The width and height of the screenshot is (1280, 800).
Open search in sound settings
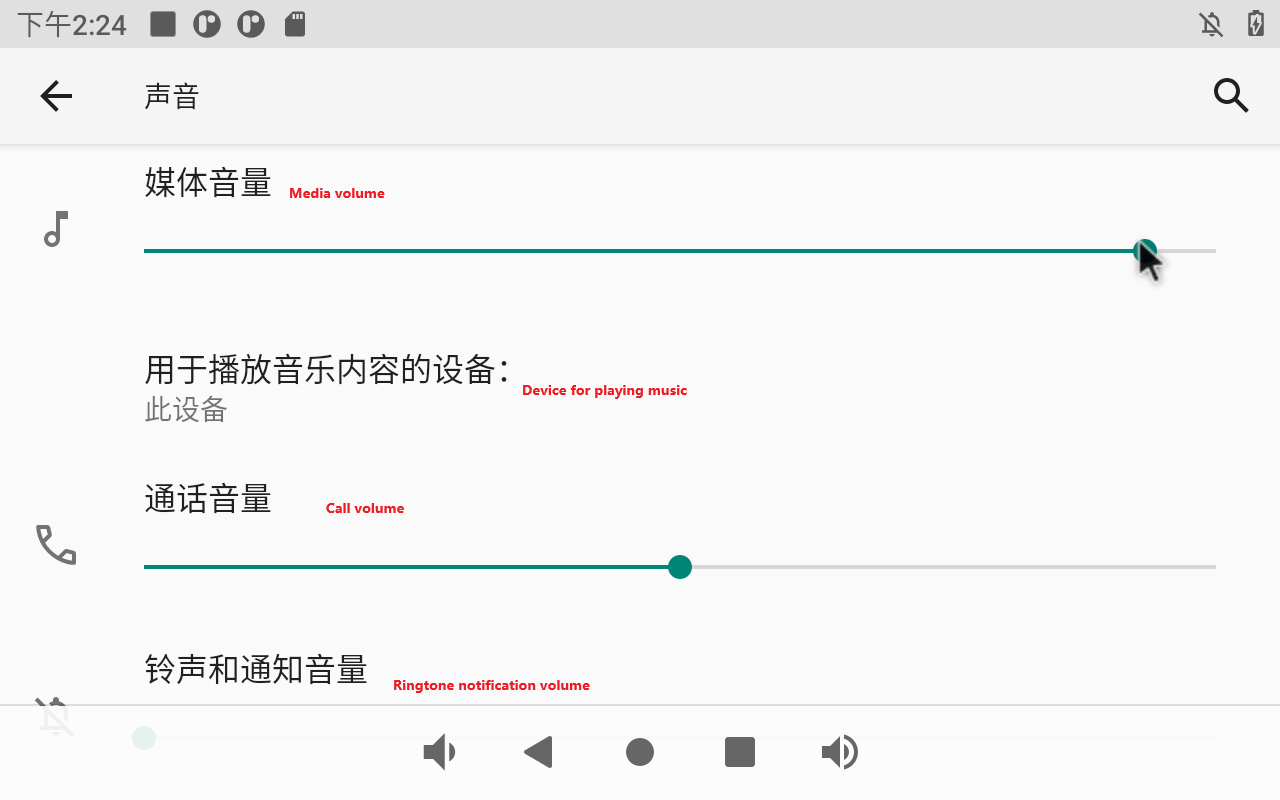[1230, 96]
